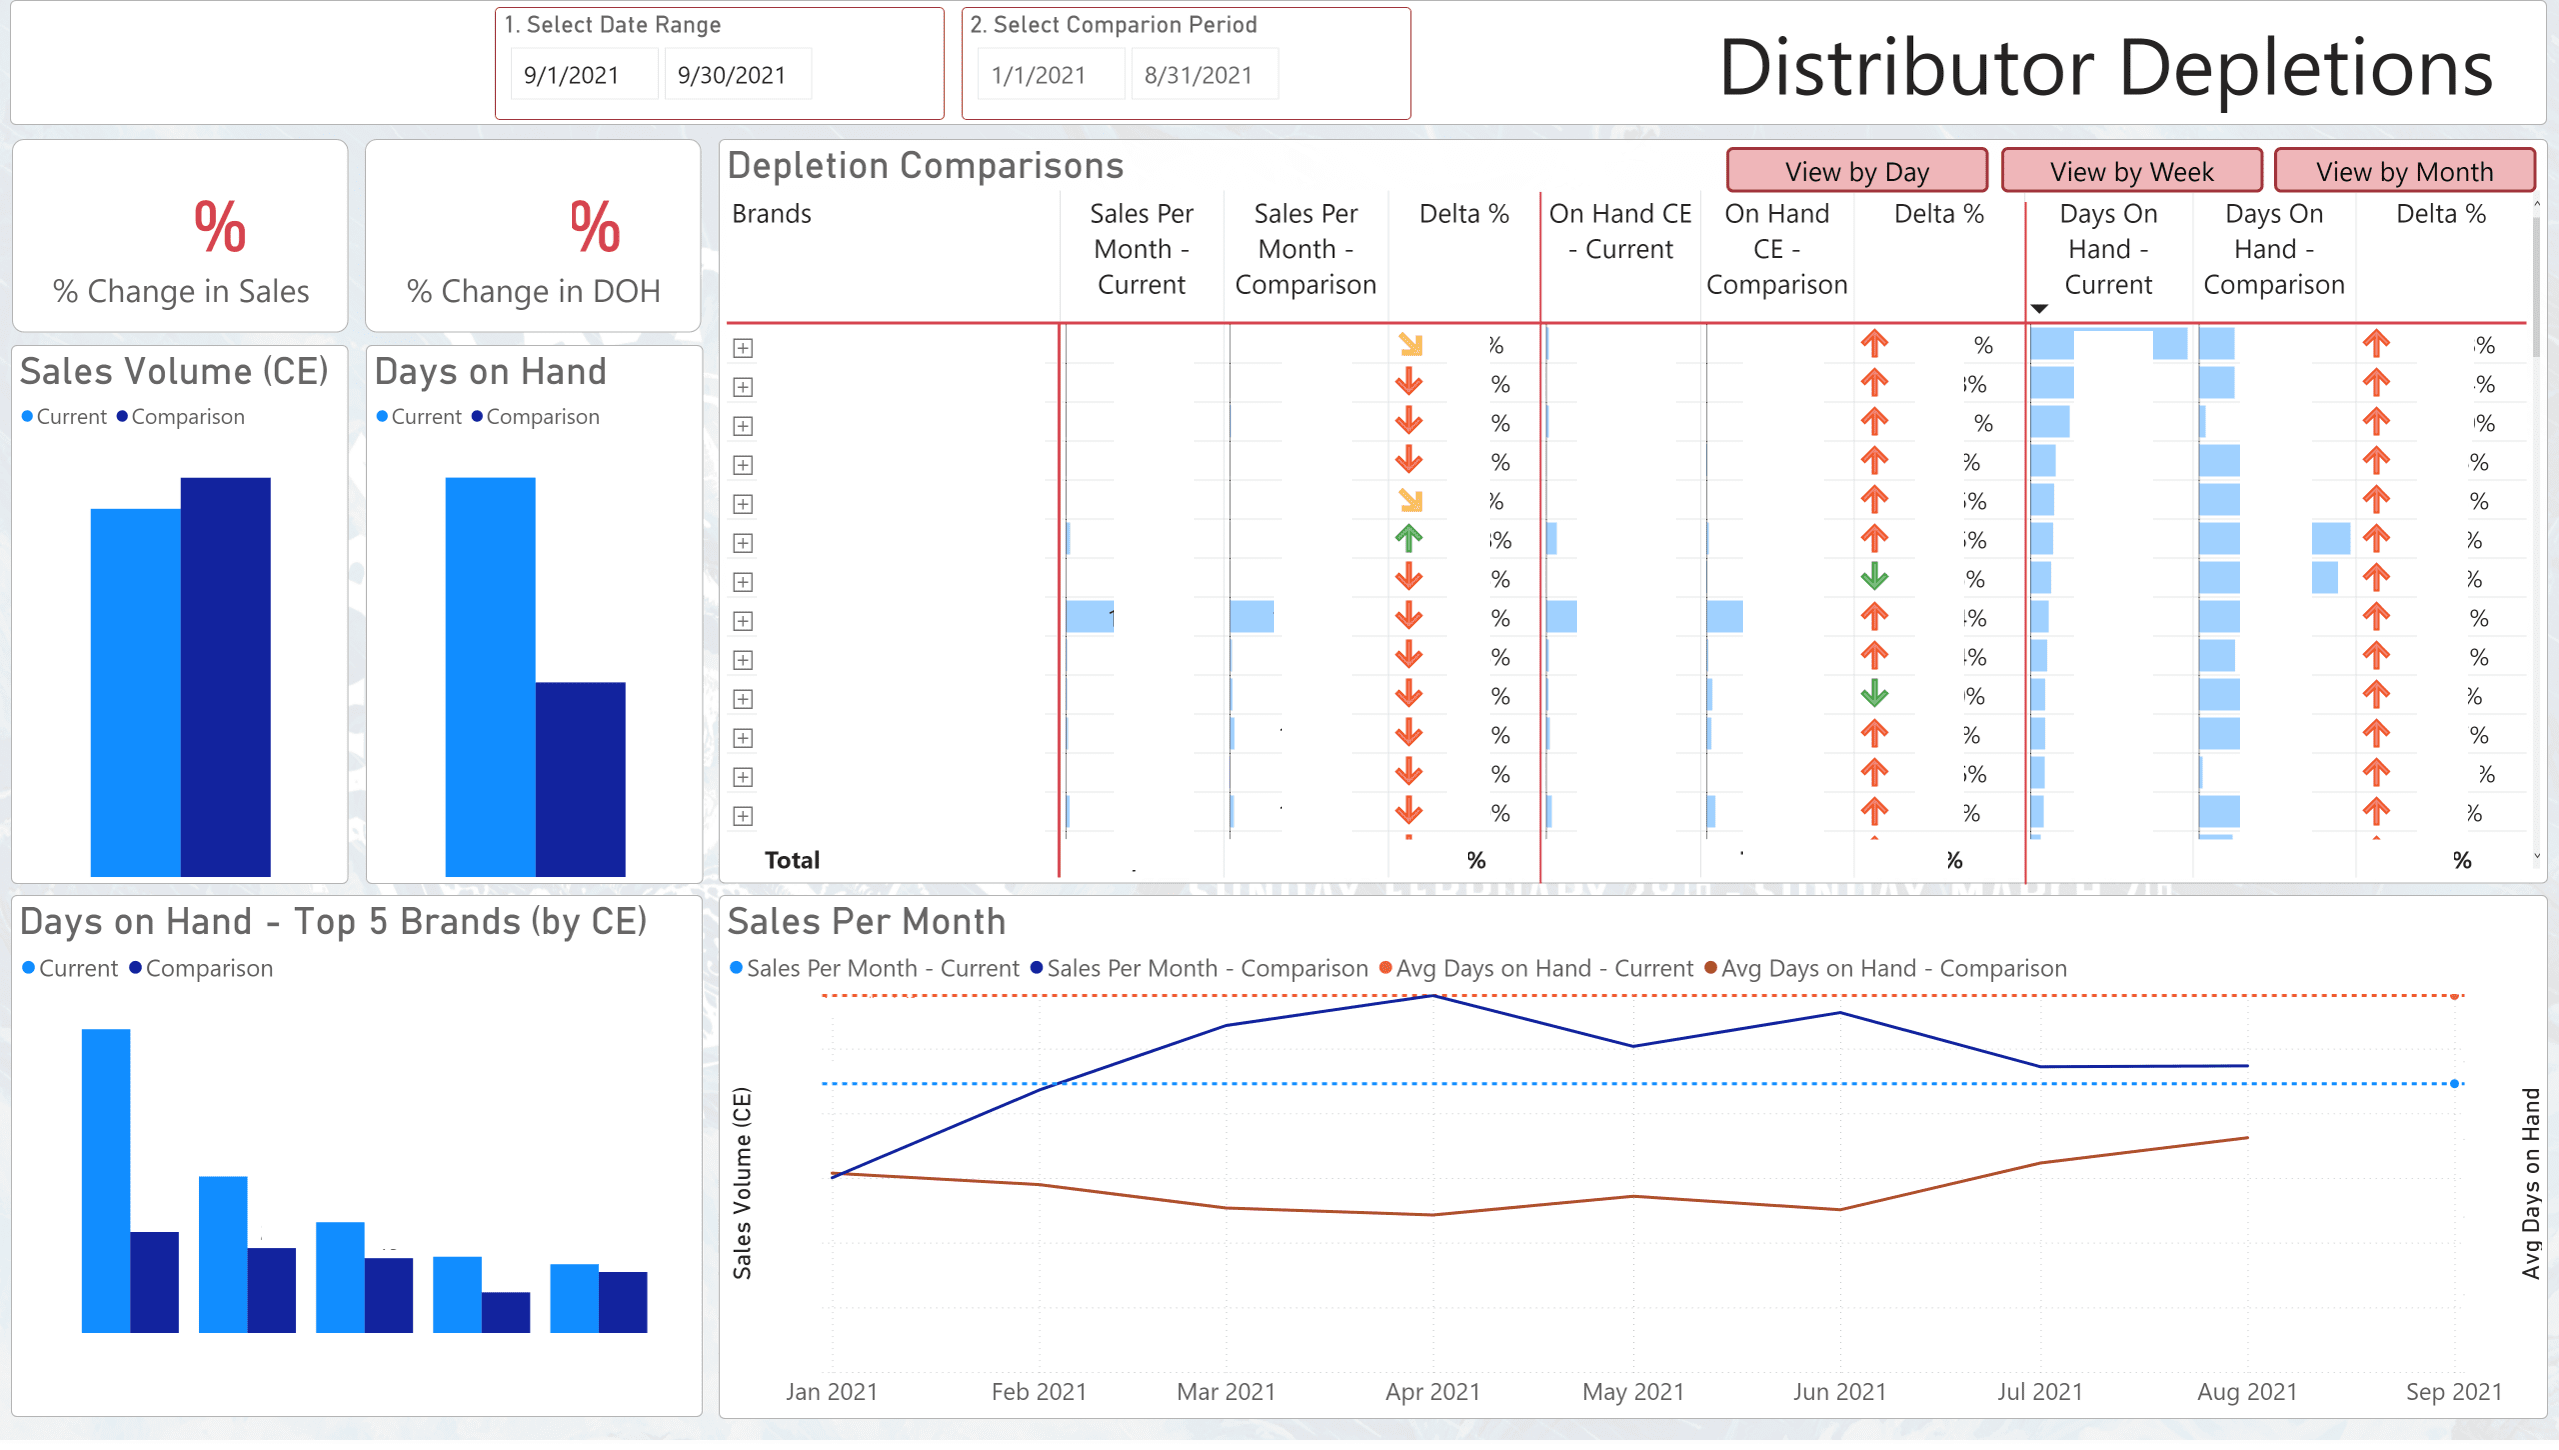Expand the last brand row plus icon
Viewport: 2559px width, 1450px height.
[x=742, y=816]
